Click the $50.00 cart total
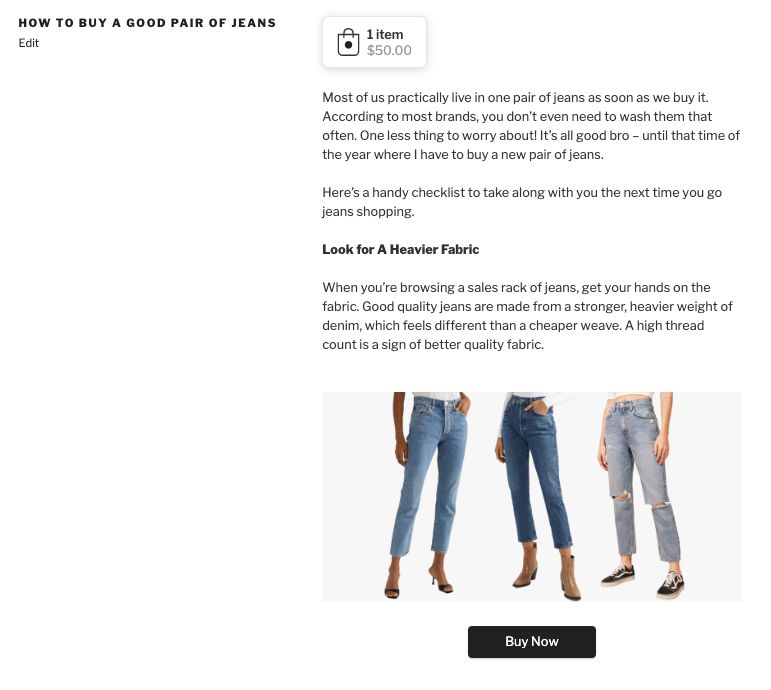Screen dimensions: 771x690 click(389, 50)
